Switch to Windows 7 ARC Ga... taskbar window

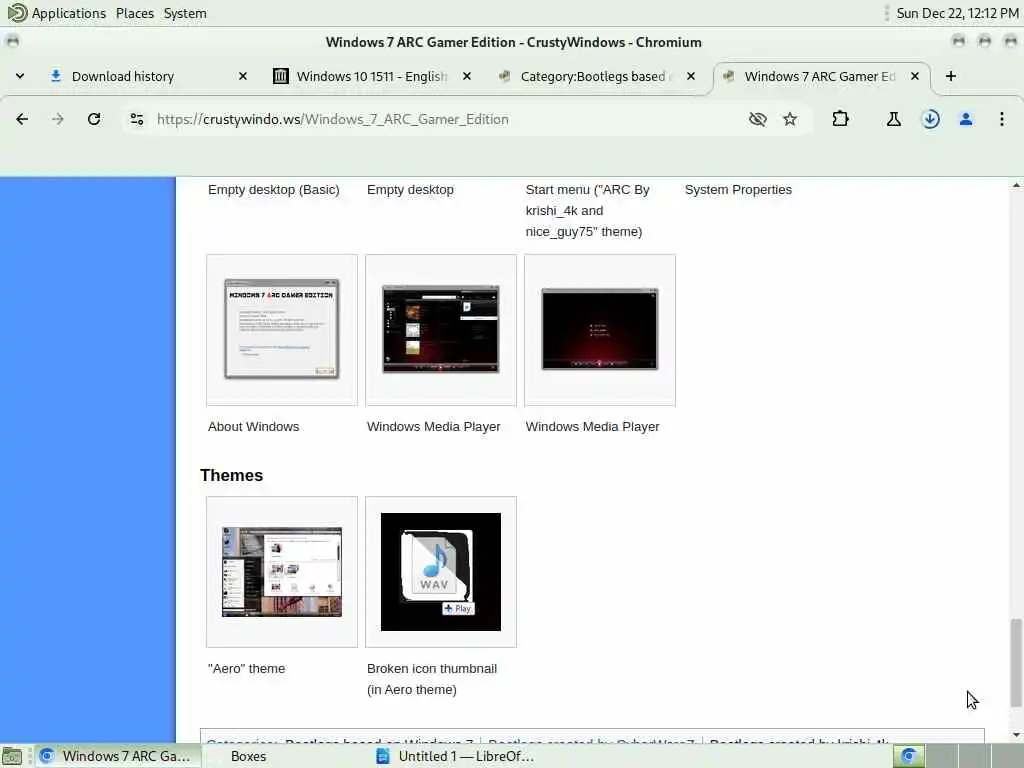pyautogui.click(x=116, y=756)
